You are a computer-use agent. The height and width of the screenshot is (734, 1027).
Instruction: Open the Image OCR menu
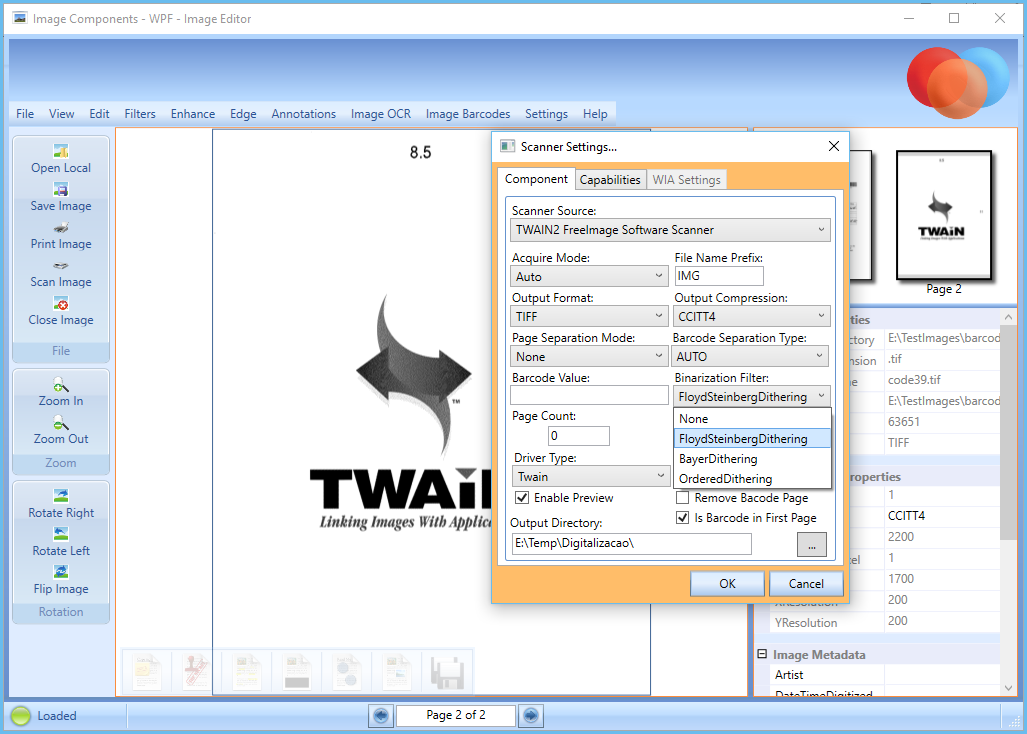[x=381, y=113]
